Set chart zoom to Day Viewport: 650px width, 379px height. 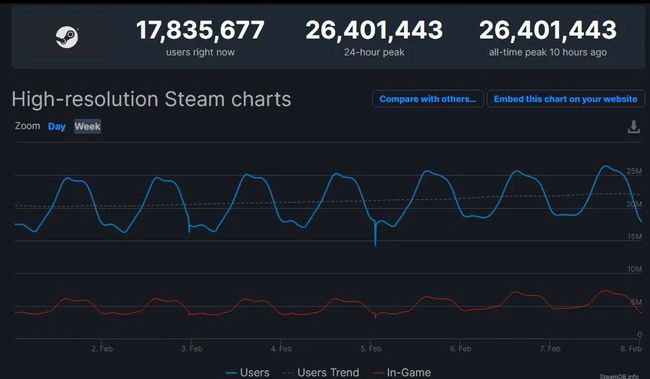(x=57, y=126)
